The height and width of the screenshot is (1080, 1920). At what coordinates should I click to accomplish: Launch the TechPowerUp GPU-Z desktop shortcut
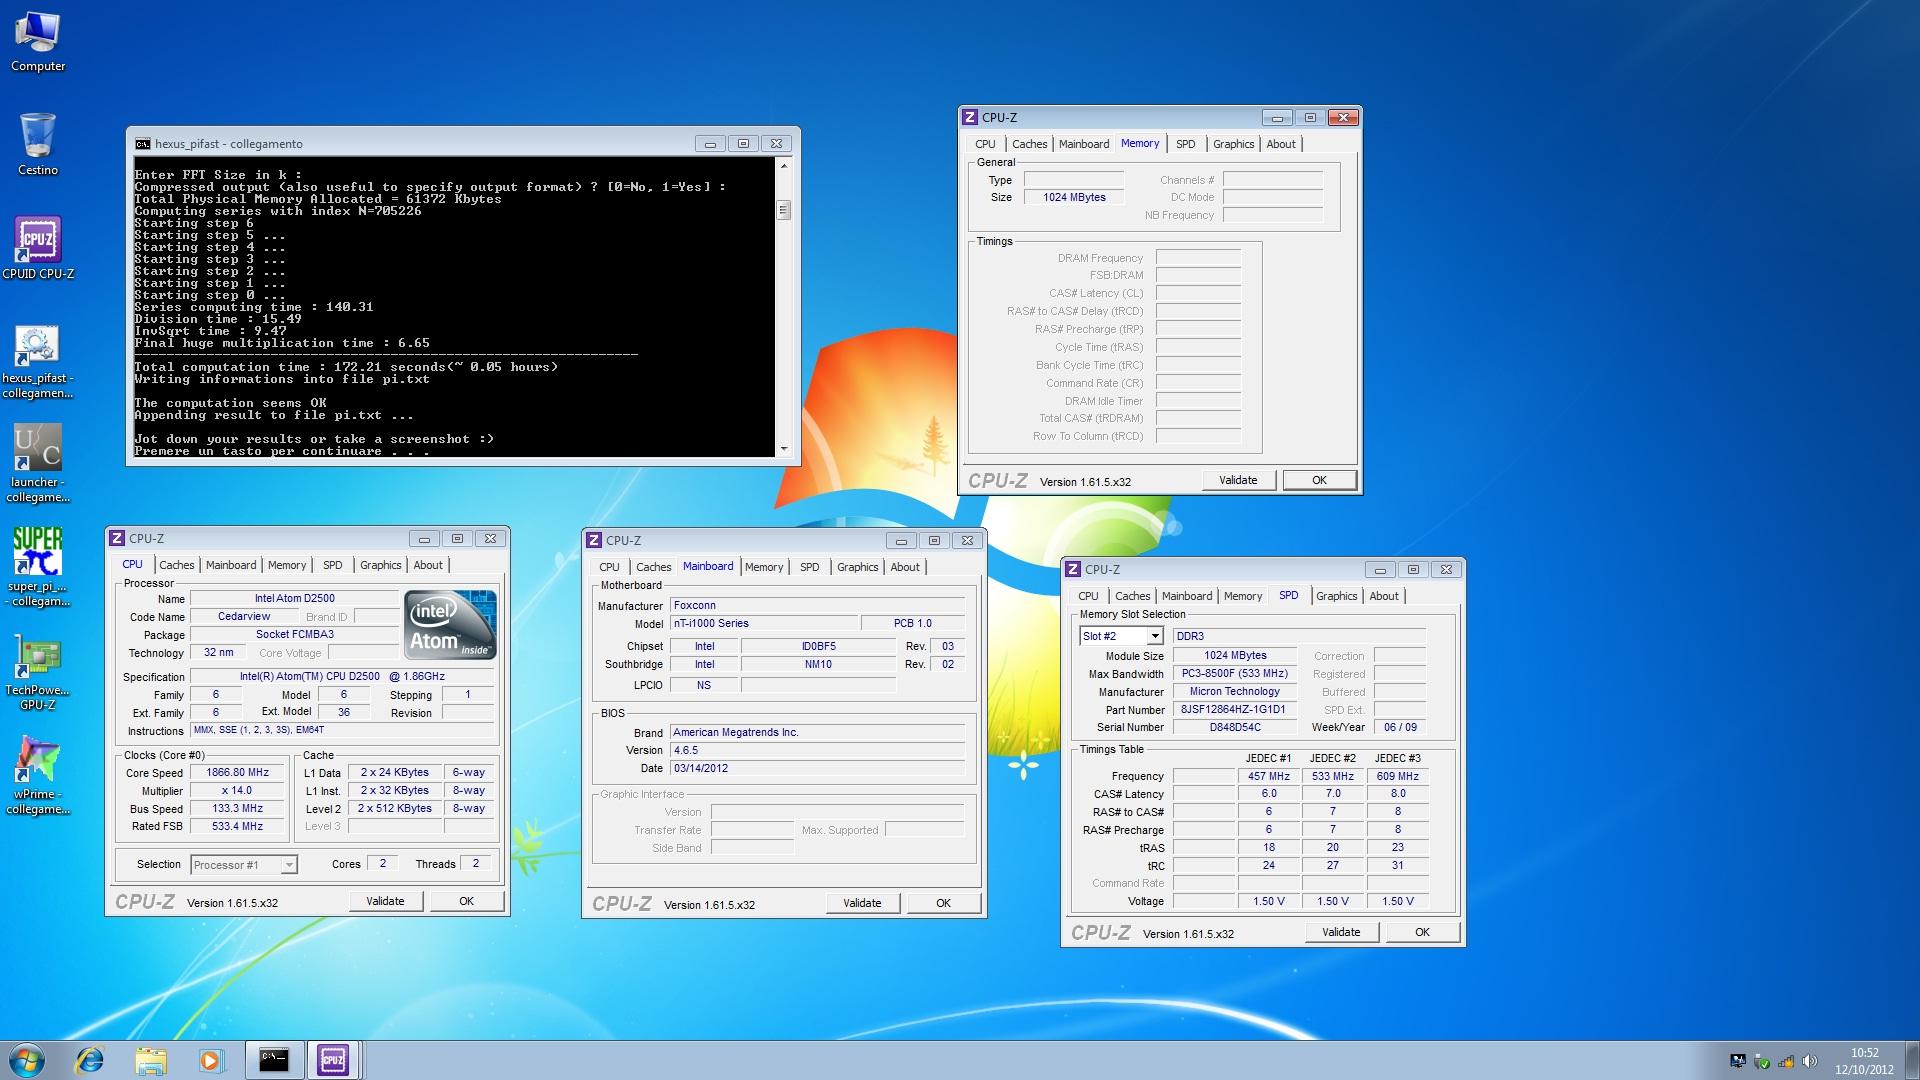coord(38,672)
